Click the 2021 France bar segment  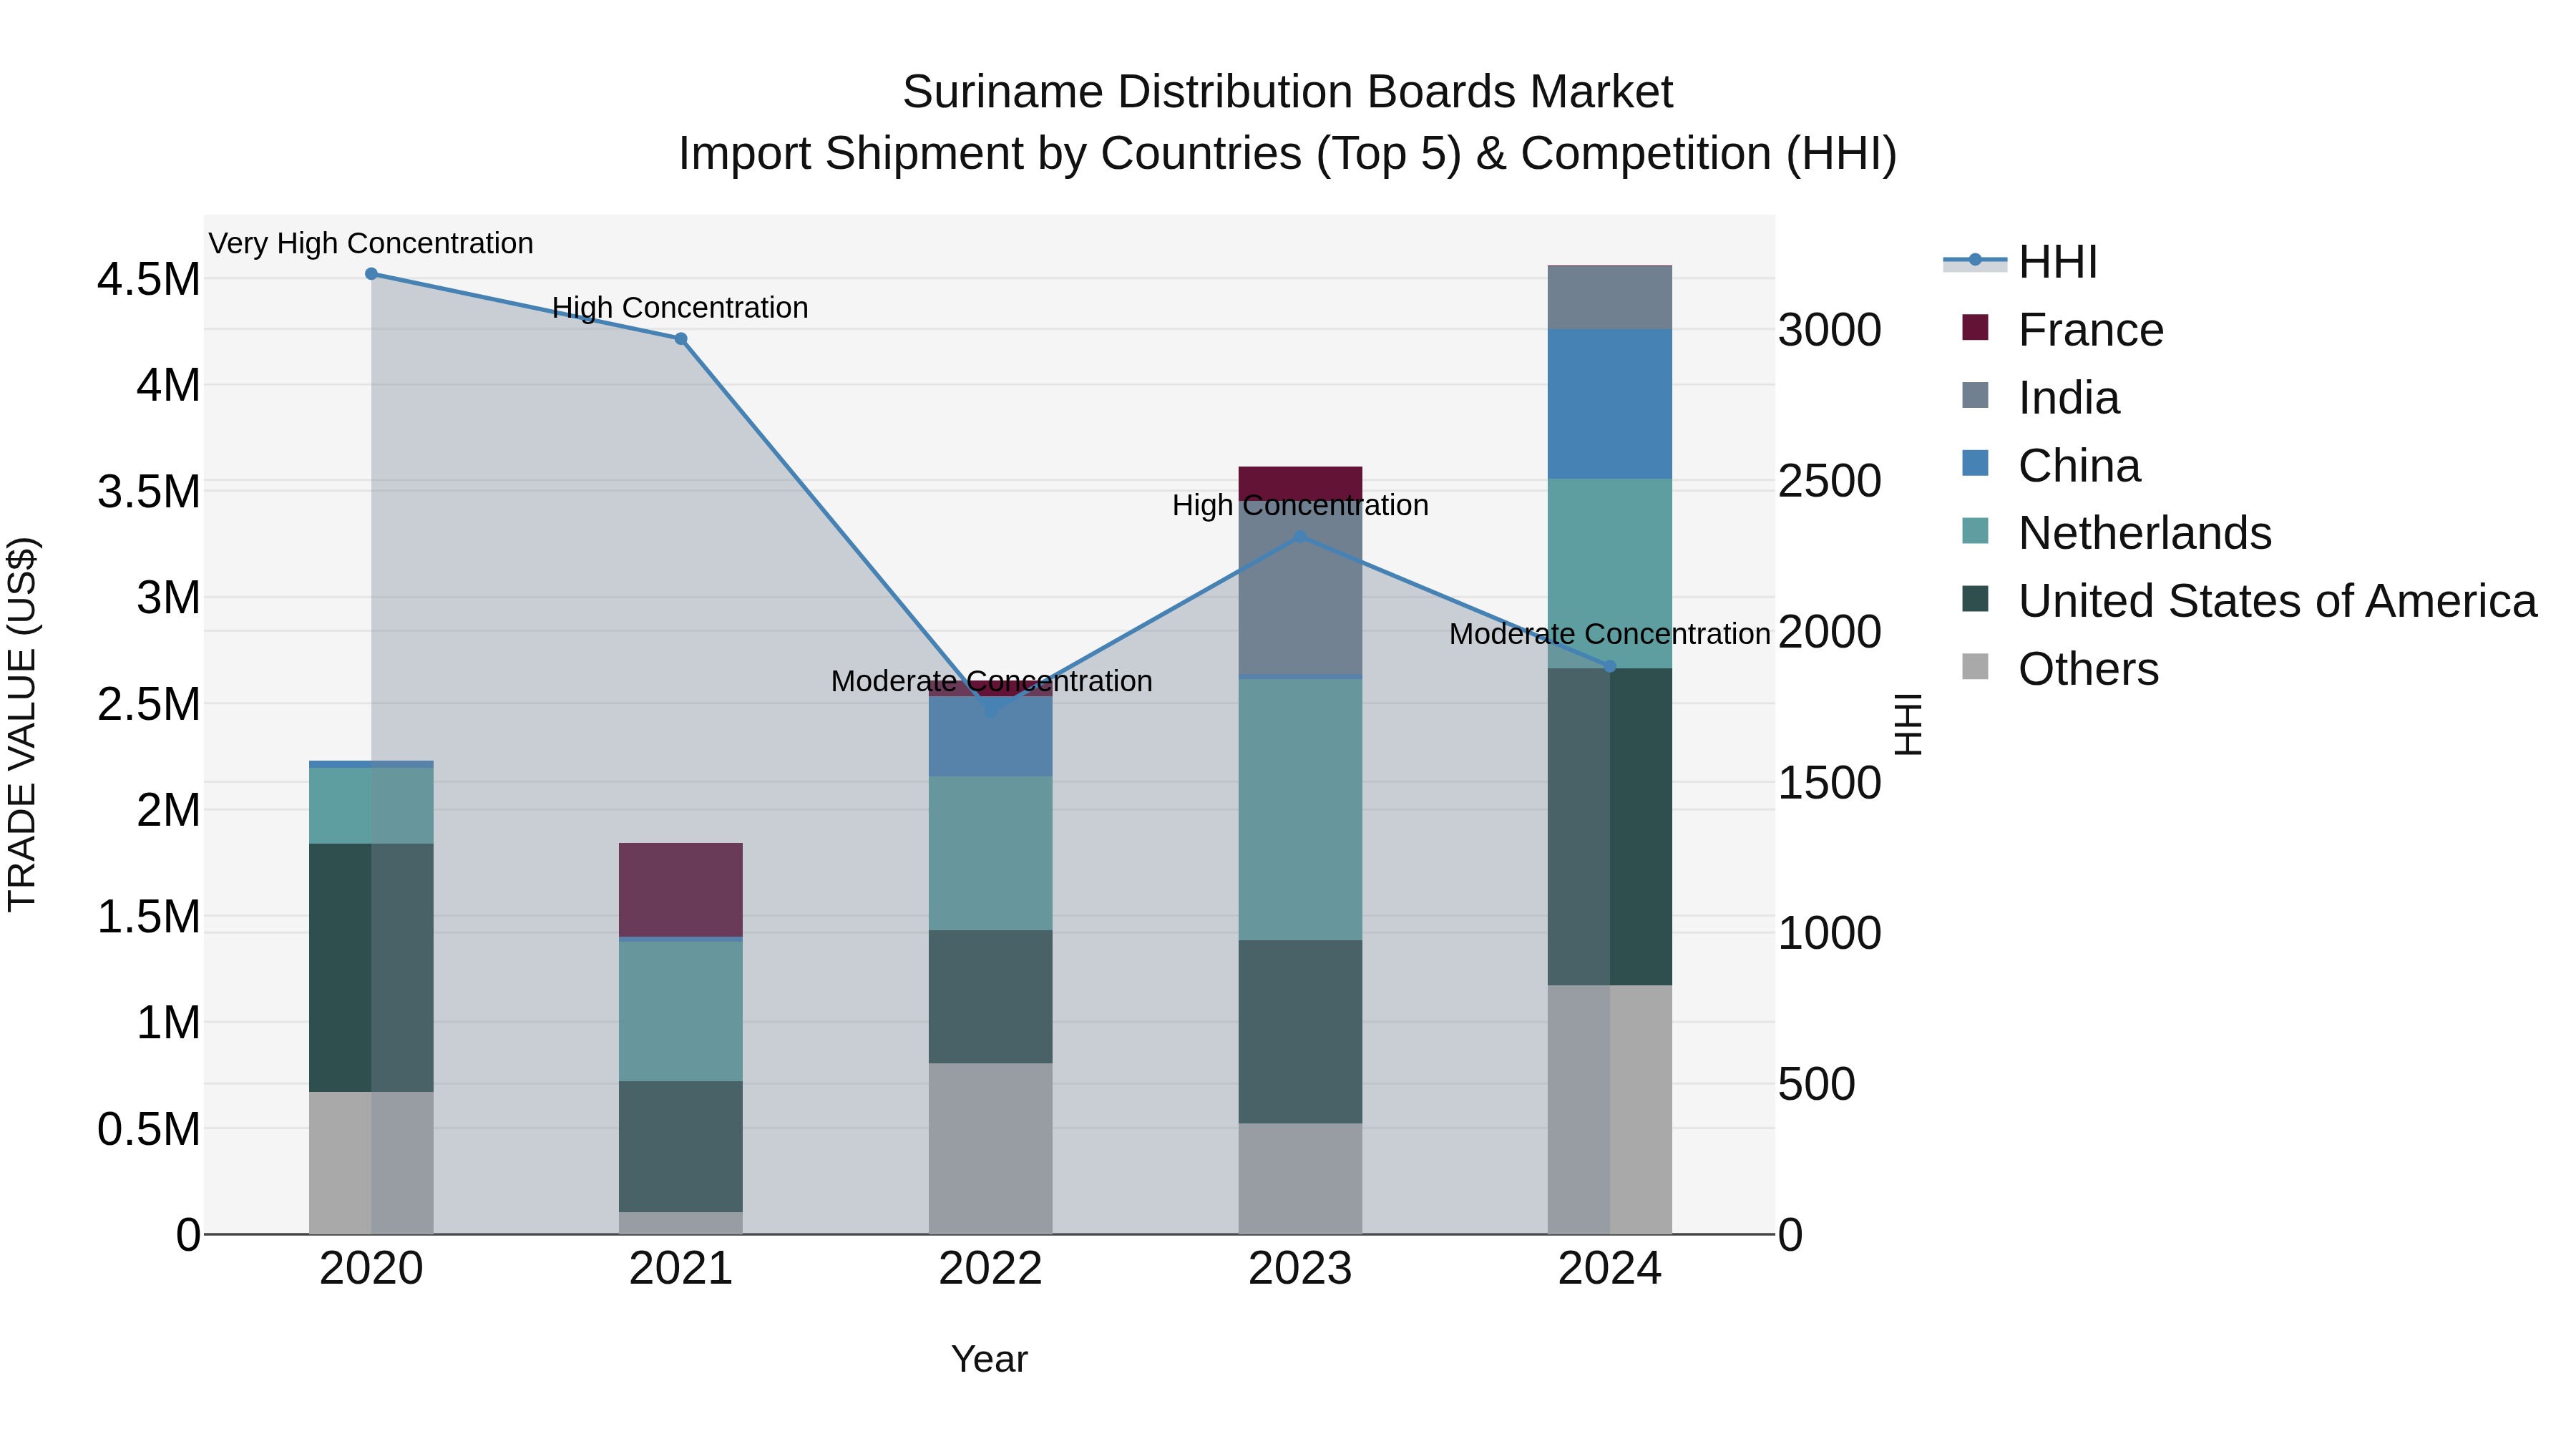(x=681, y=890)
